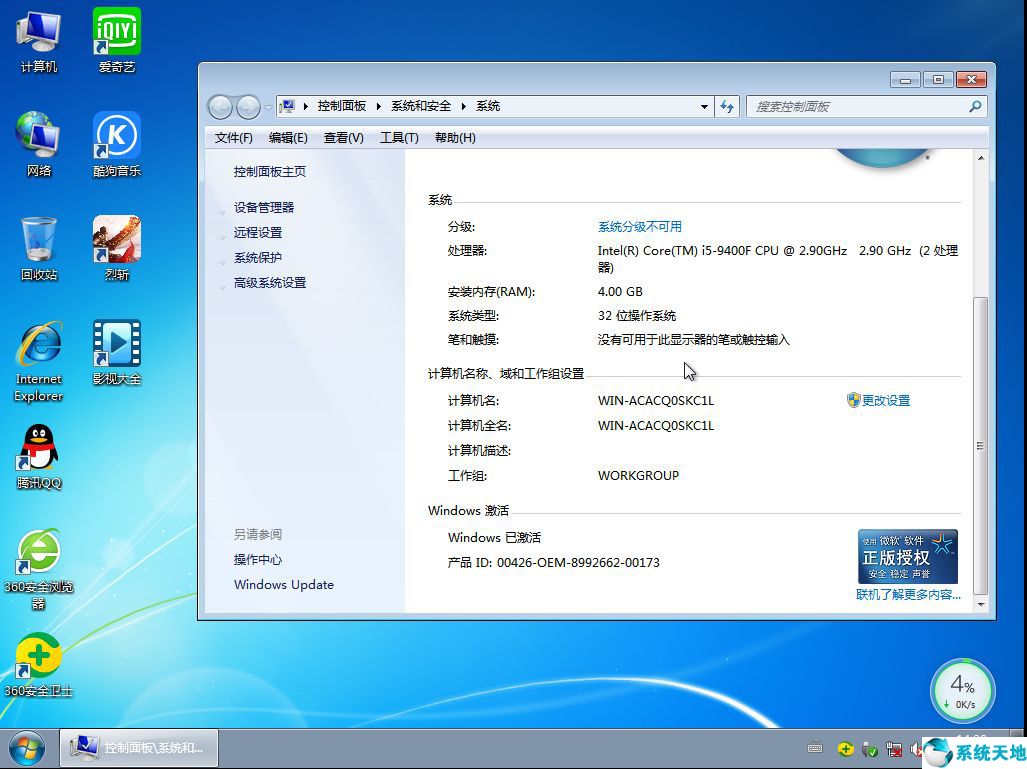The height and width of the screenshot is (769, 1027).
Task: Expand the arrow after 控制面板 breadcrumb
Action: (379, 106)
